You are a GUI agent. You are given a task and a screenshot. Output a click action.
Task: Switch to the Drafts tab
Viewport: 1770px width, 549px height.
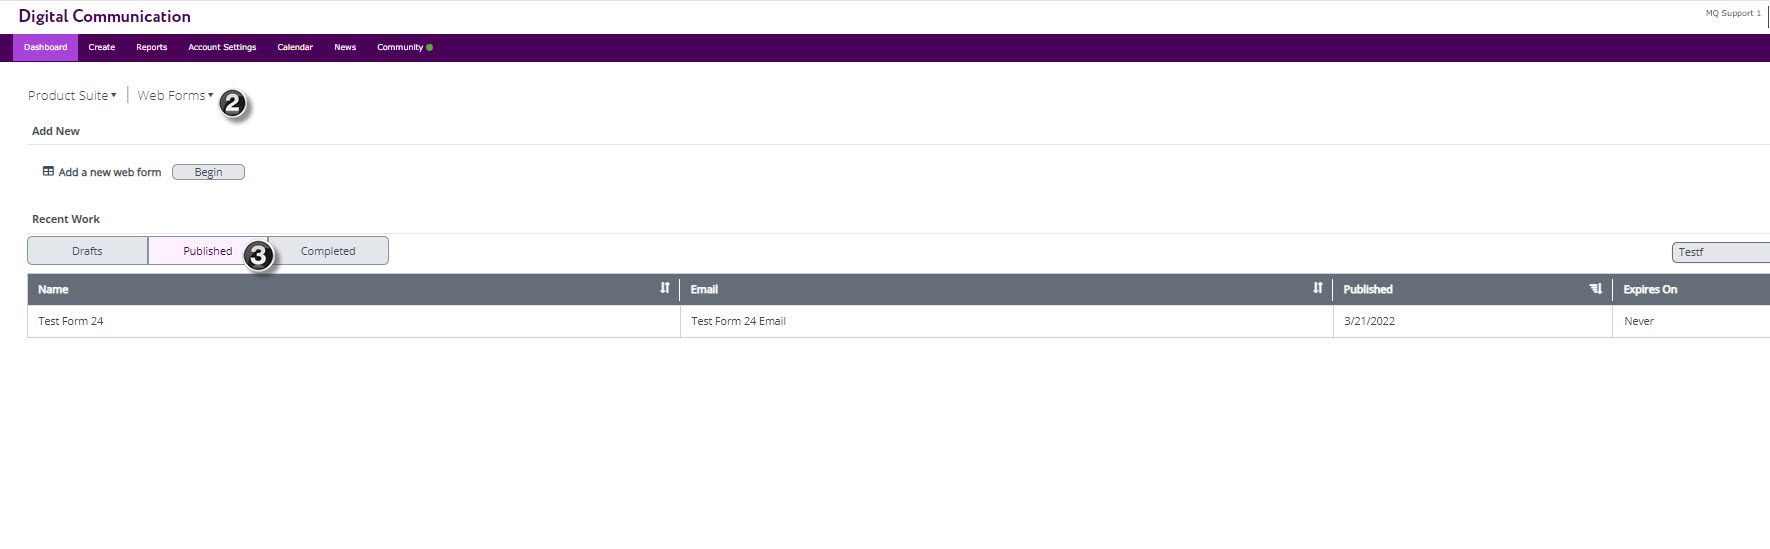click(x=87, y=251)
